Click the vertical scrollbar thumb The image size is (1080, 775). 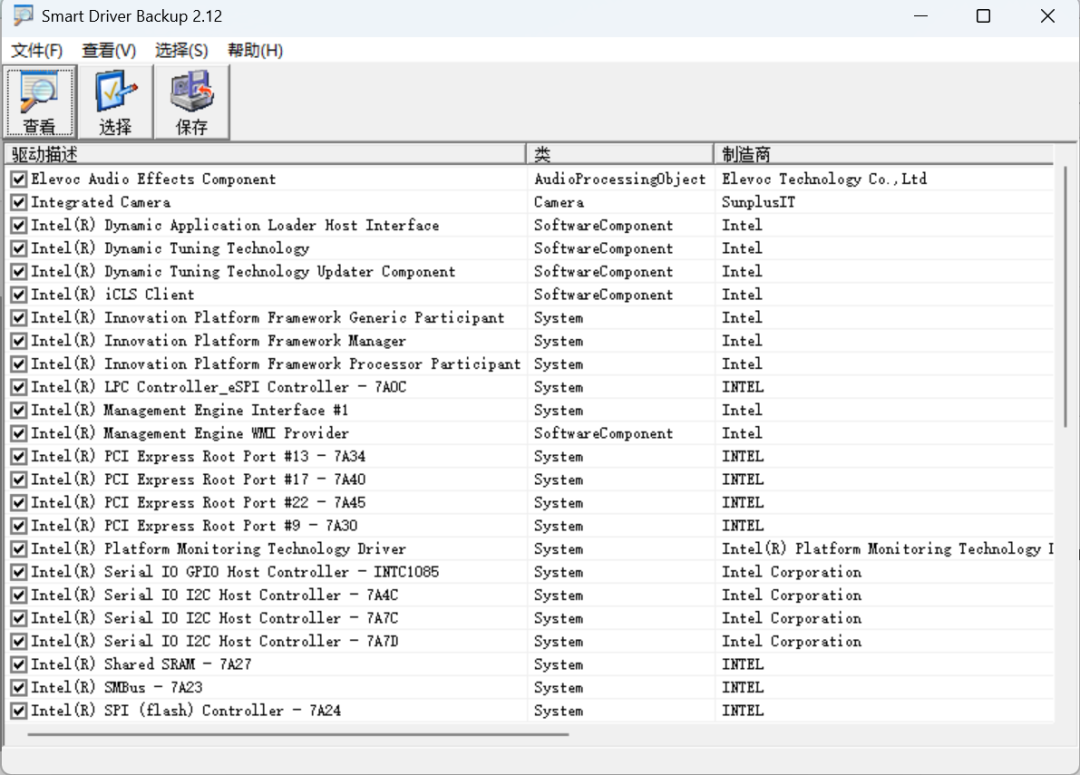1066,296
